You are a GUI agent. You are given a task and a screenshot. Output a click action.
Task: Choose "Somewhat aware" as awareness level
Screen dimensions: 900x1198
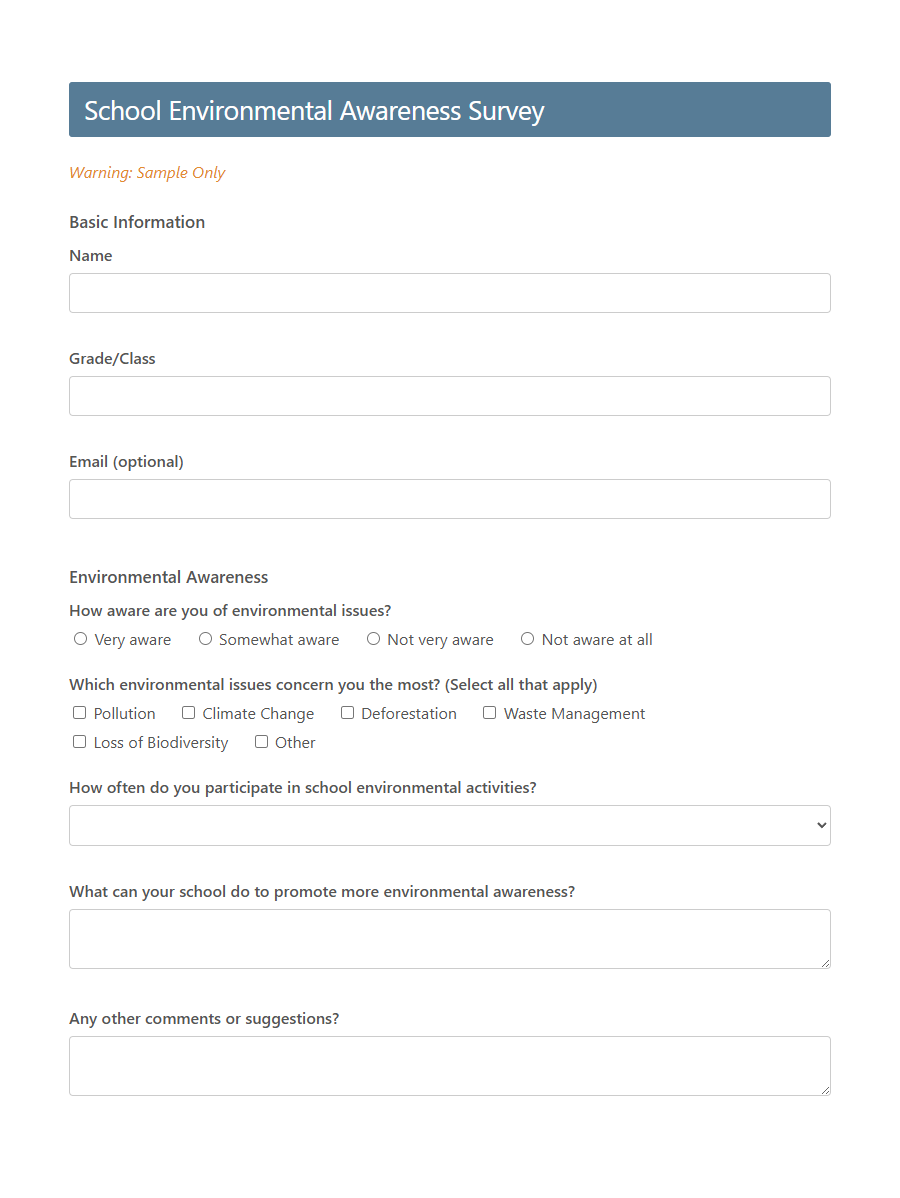(205, 638)
